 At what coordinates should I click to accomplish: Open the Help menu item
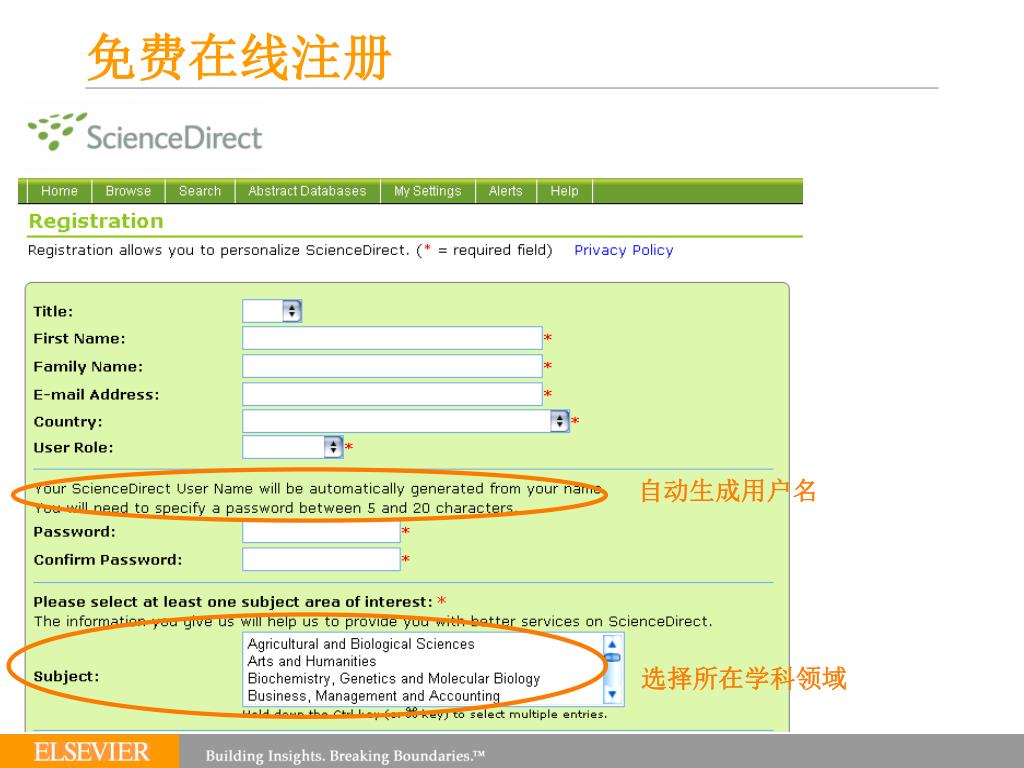564,191
